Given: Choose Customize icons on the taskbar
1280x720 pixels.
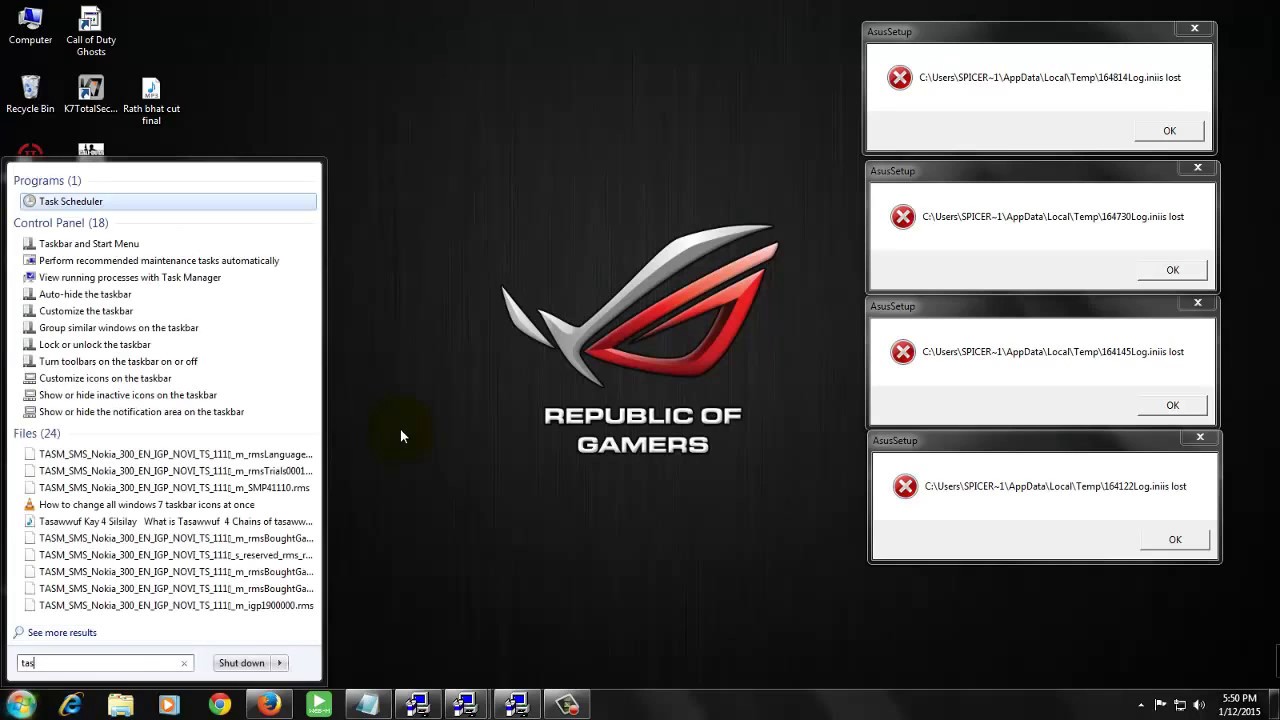Looking at the screenshot, I should coord(104,379).
